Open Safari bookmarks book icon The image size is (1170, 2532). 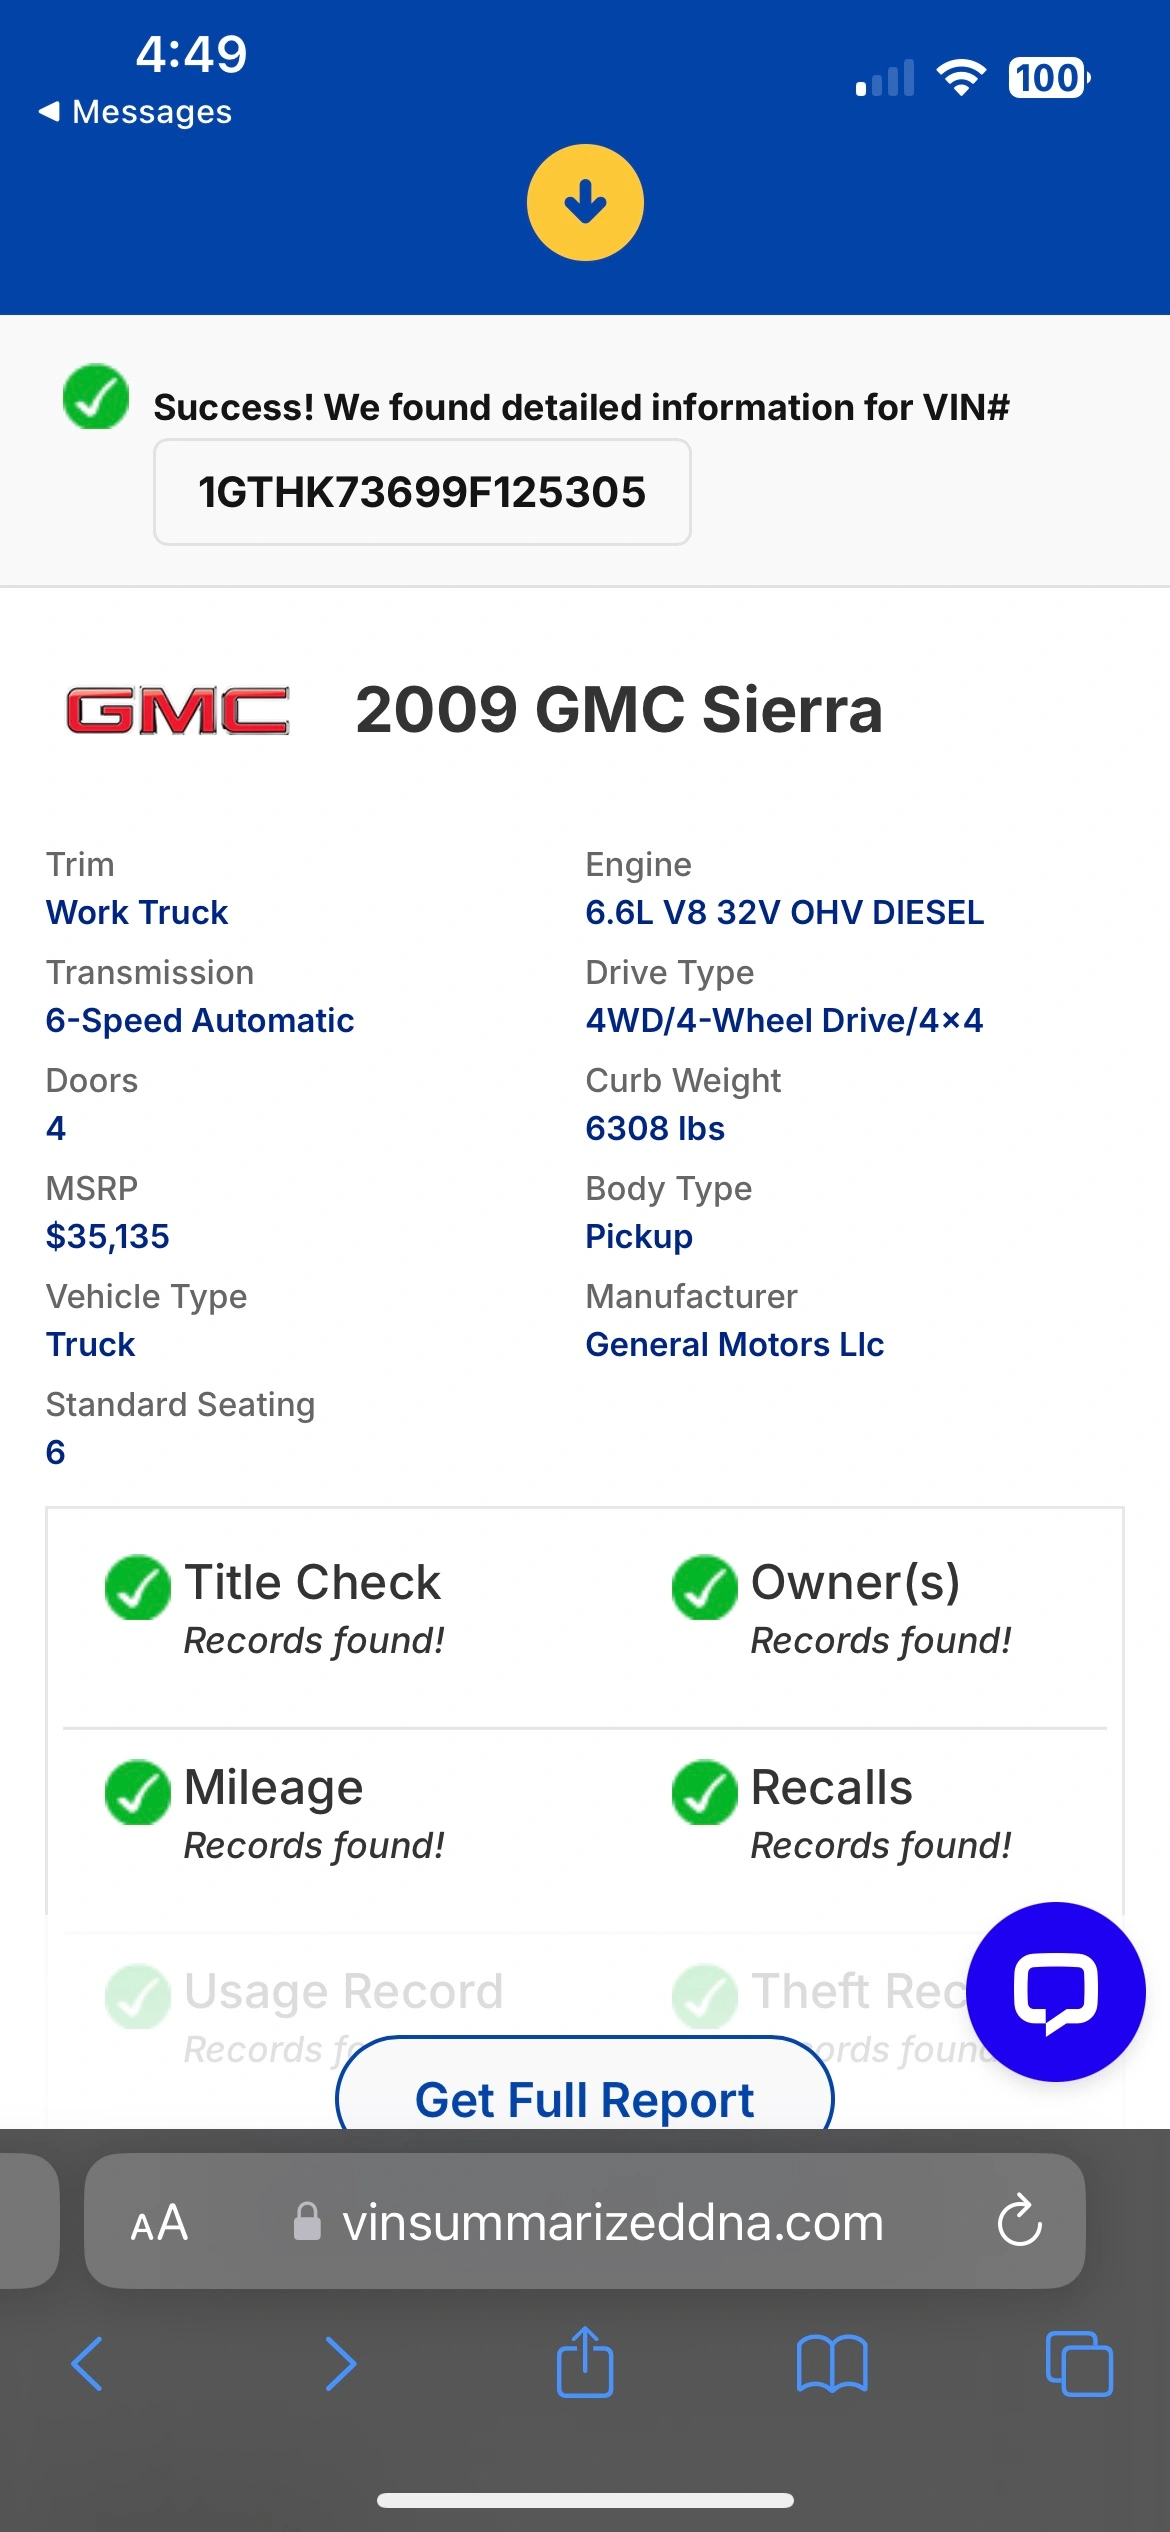832,2364
